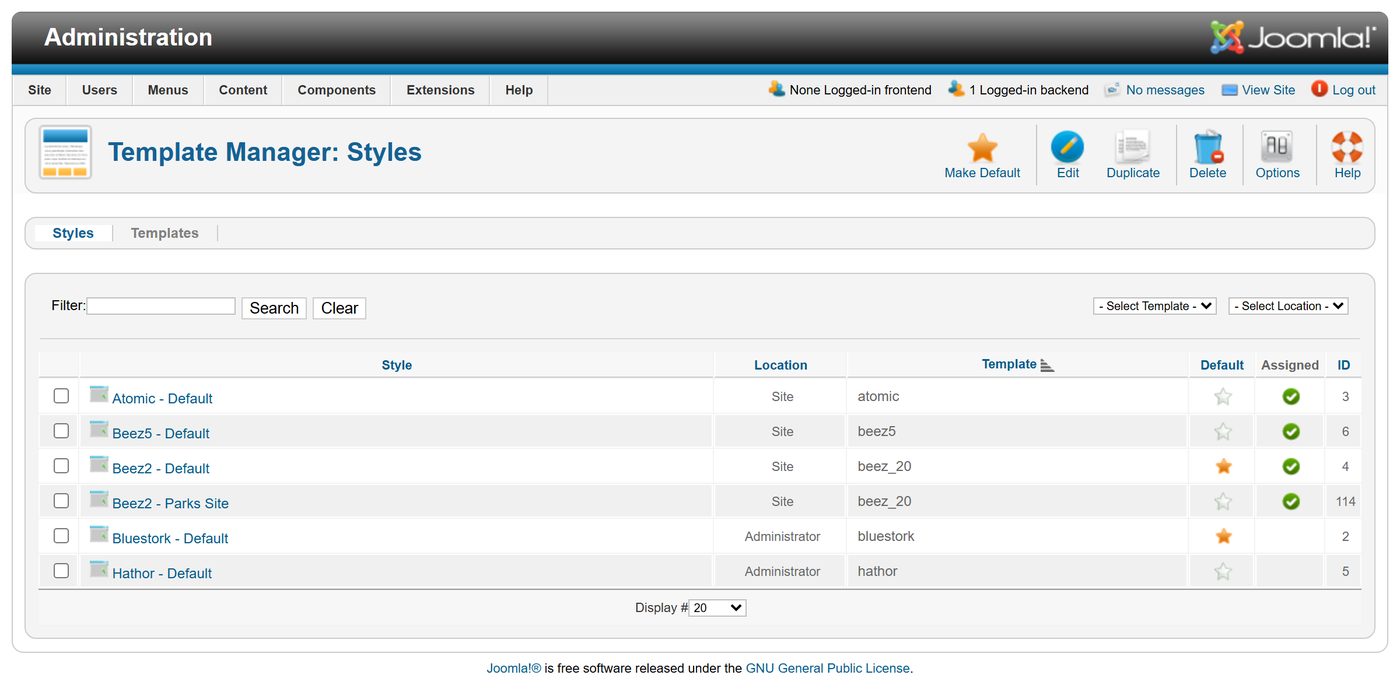The width and height of the screenshot is (1400, 696).
Task: Sort by the Default column header
Action: tap(1222, 365)
